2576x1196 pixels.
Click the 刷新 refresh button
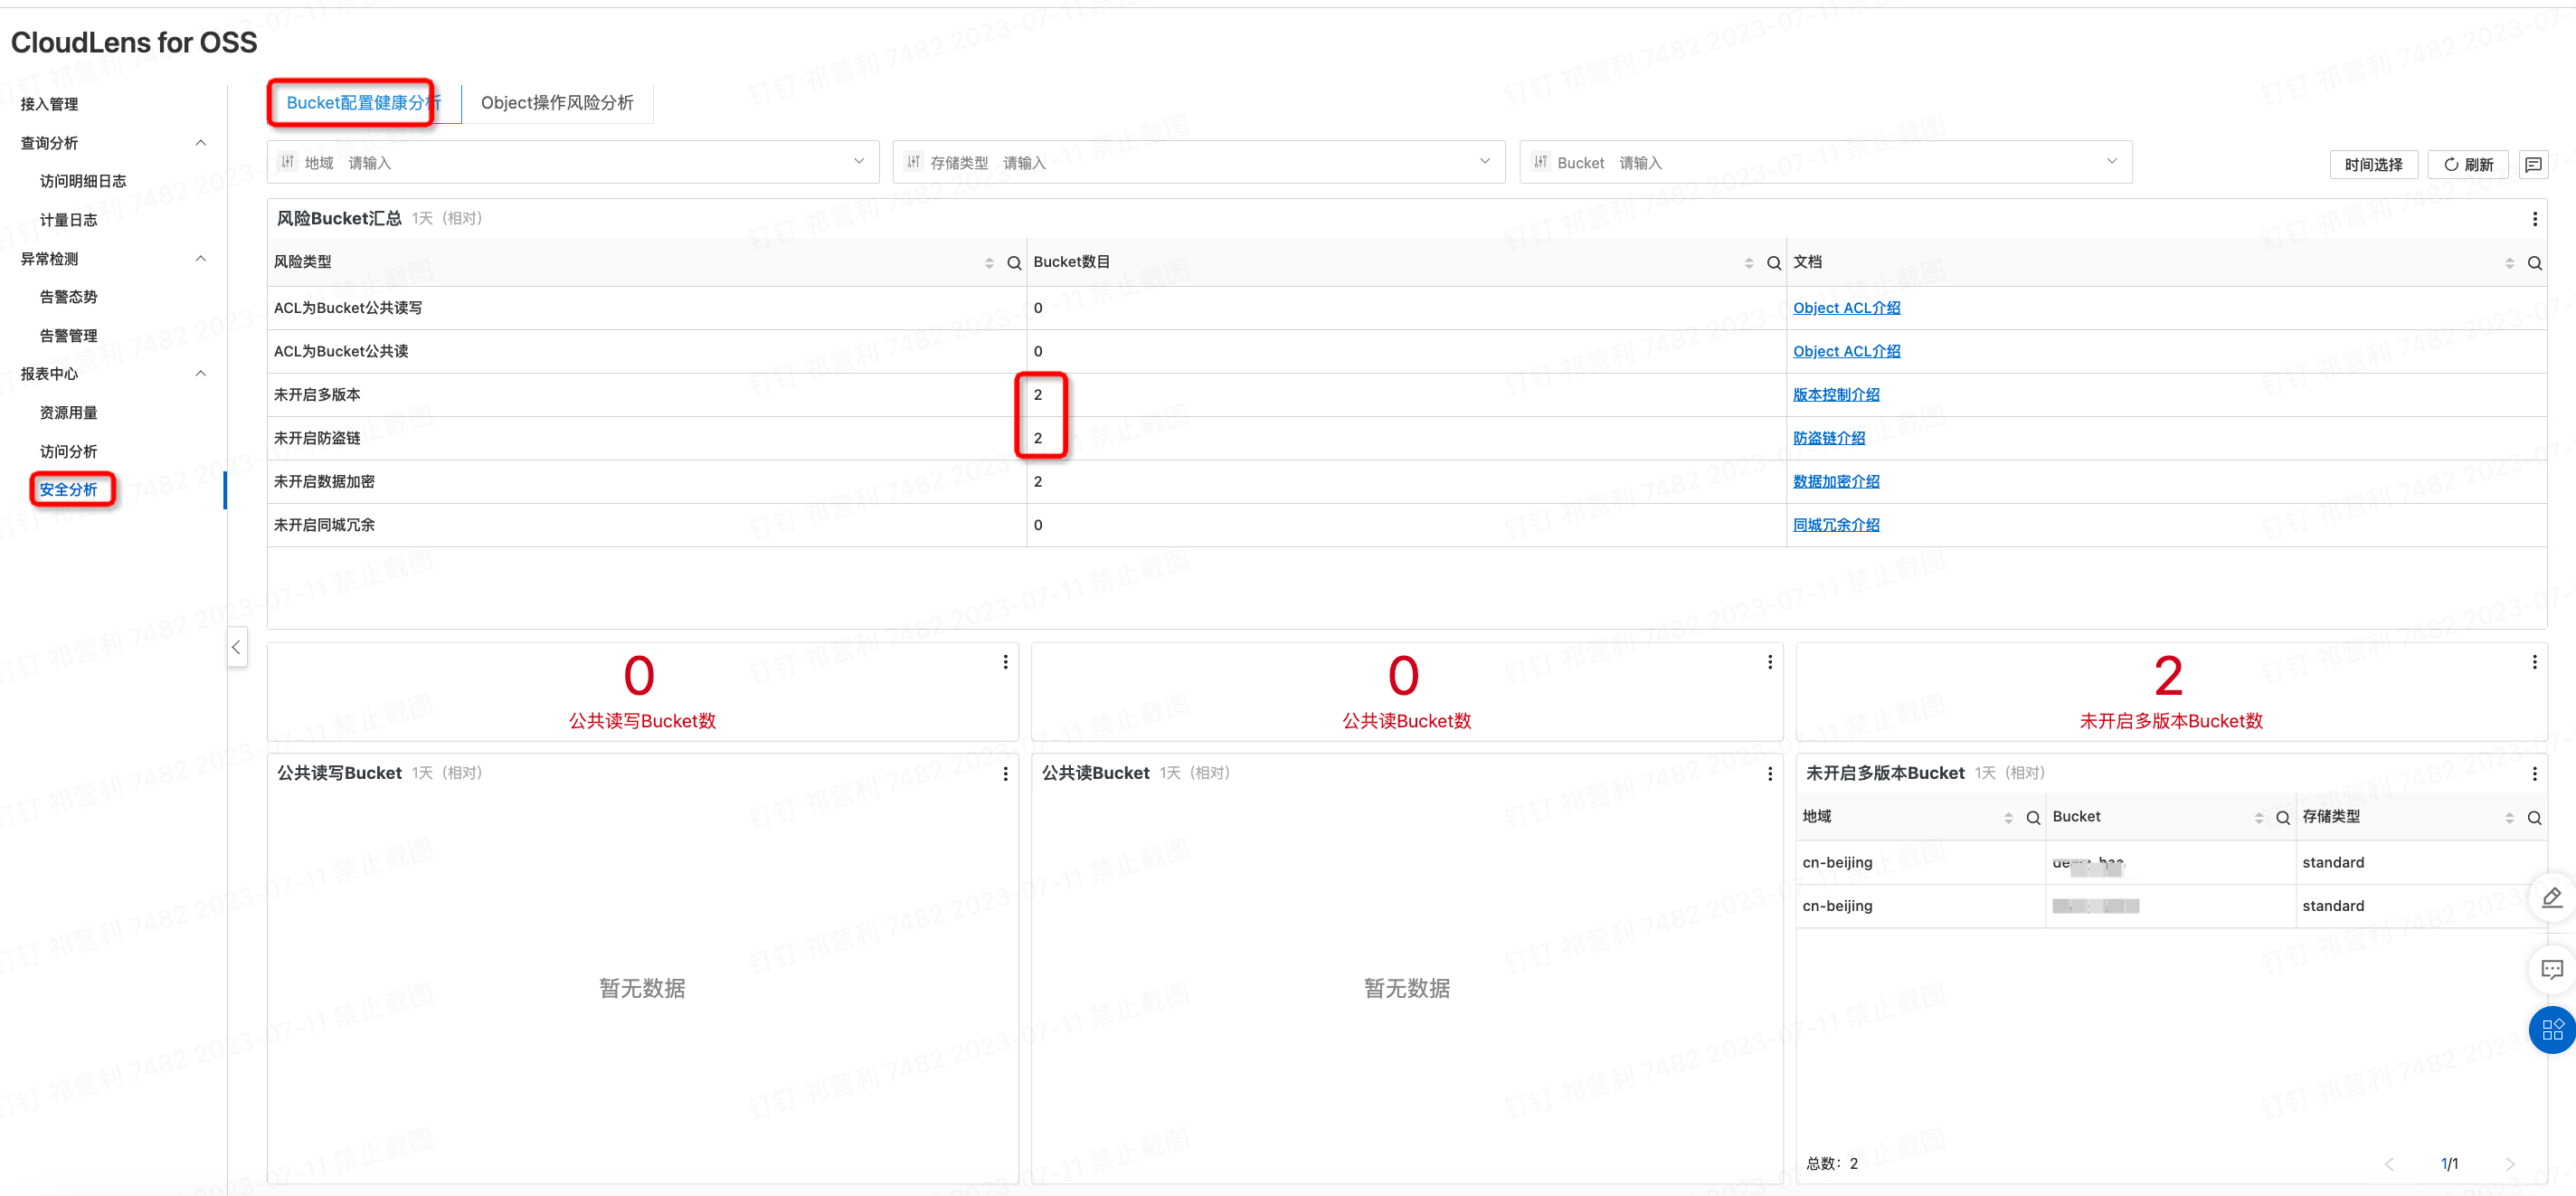[2468, 164]
